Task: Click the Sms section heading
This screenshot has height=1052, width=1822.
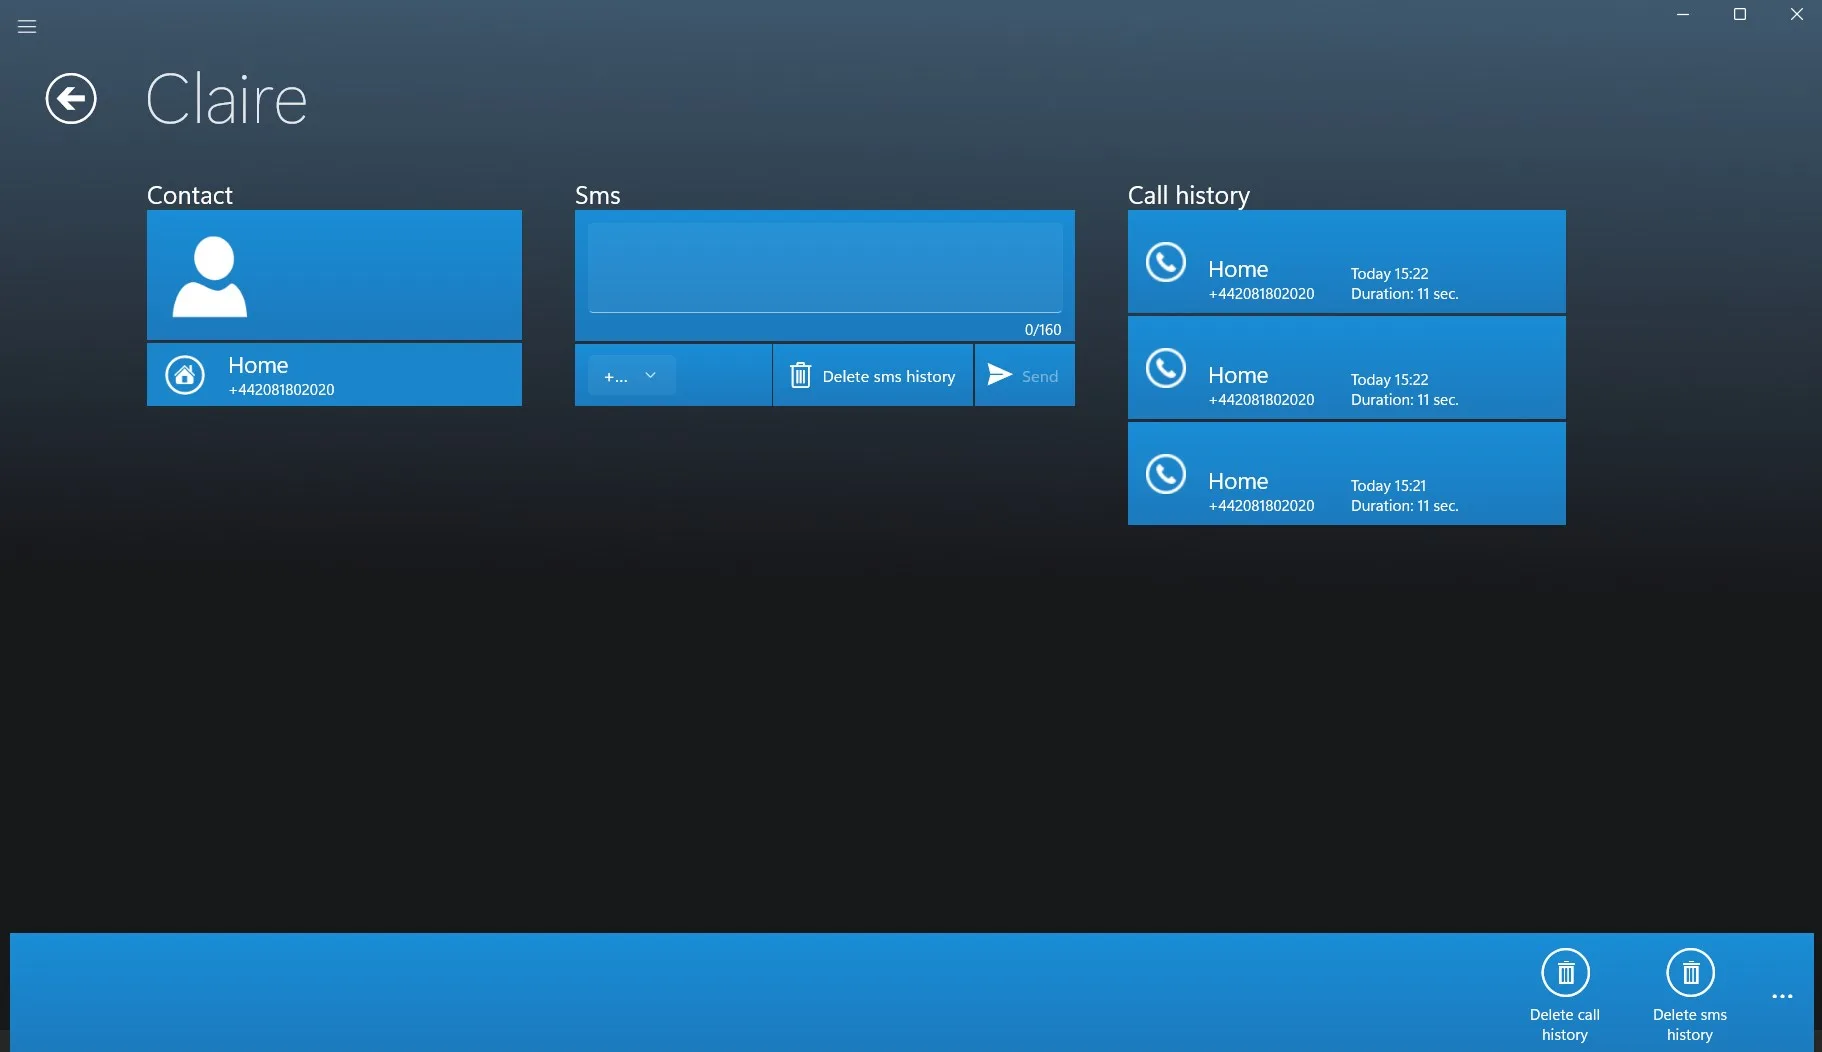Action: pyautogui.click(x=598, y=195)
